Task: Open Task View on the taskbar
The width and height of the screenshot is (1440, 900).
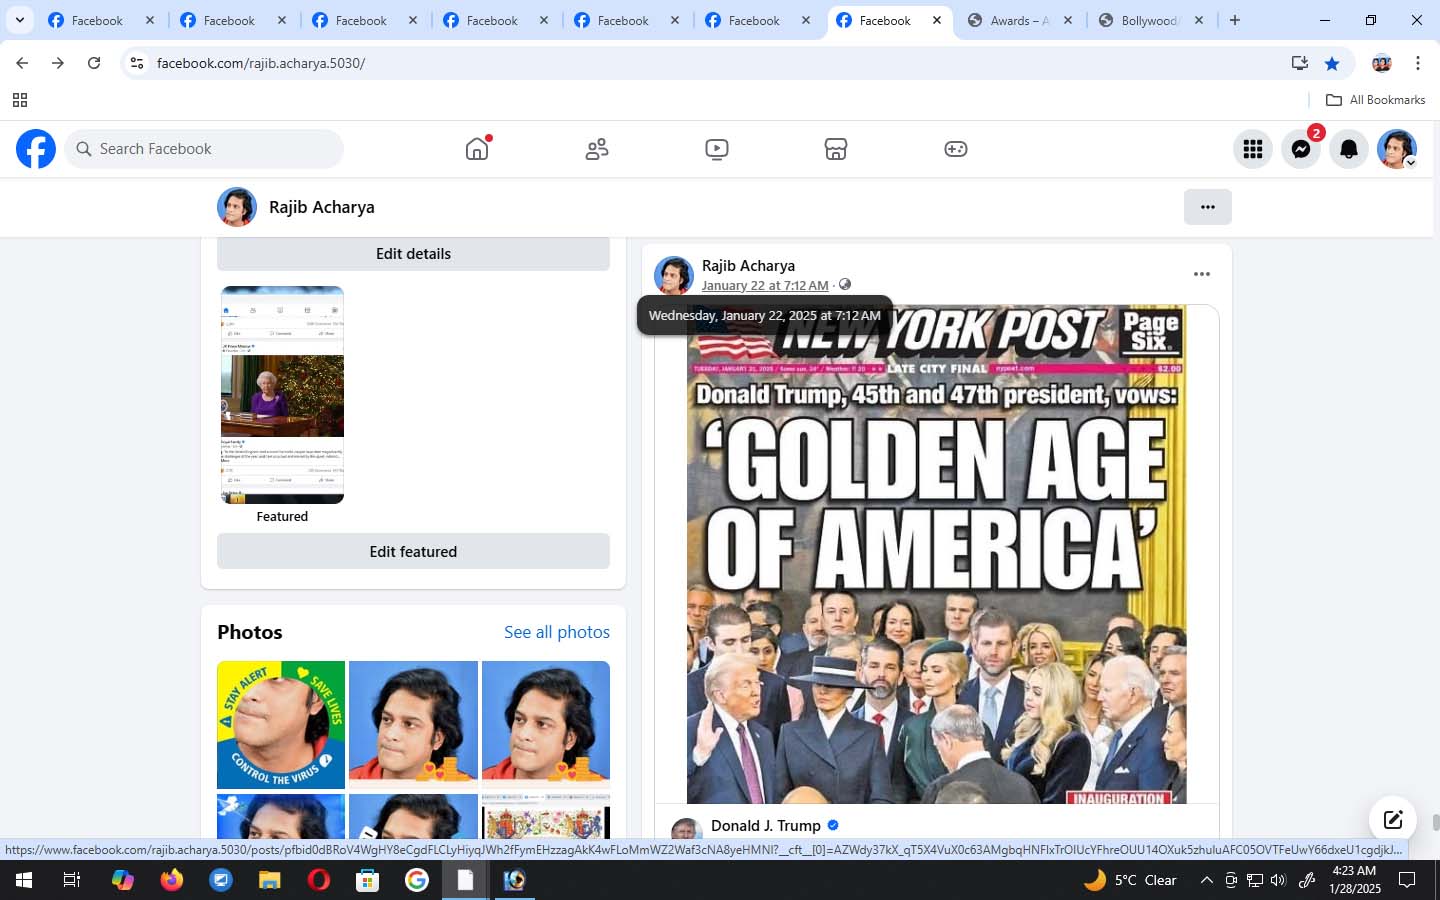Action: coord(72,880)
